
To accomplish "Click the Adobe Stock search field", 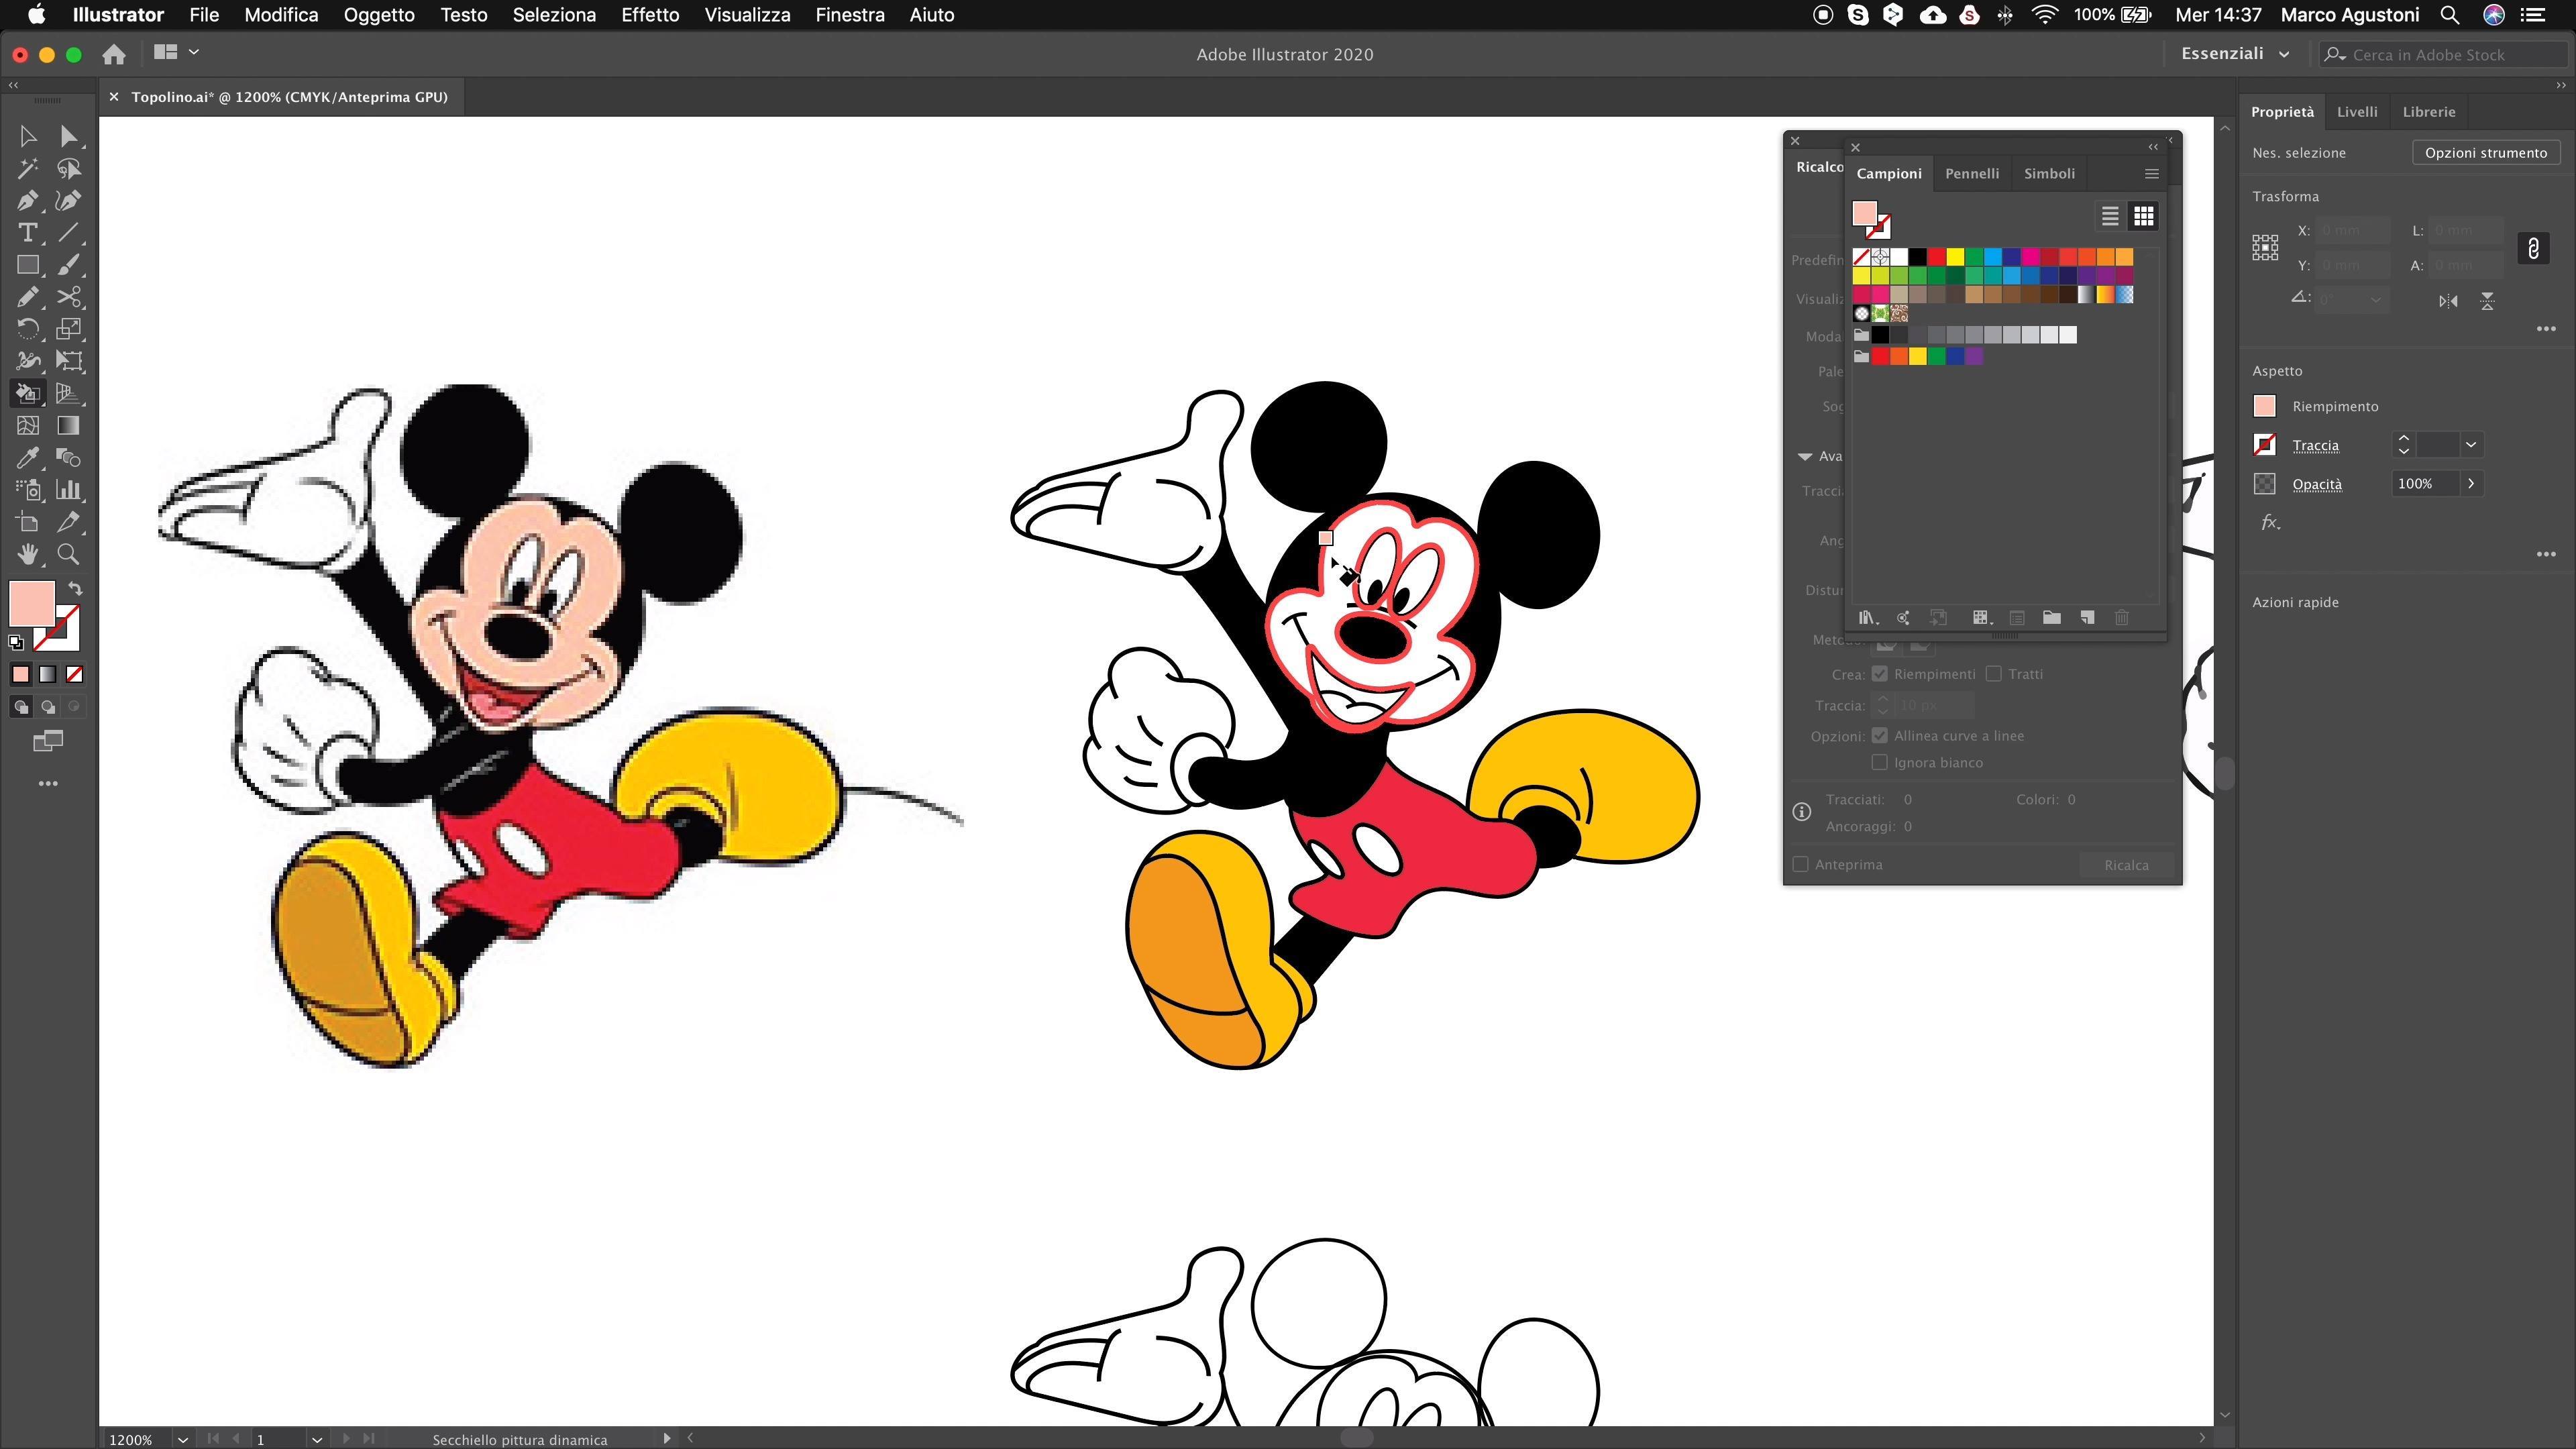I will click(x=2443, y=55).
